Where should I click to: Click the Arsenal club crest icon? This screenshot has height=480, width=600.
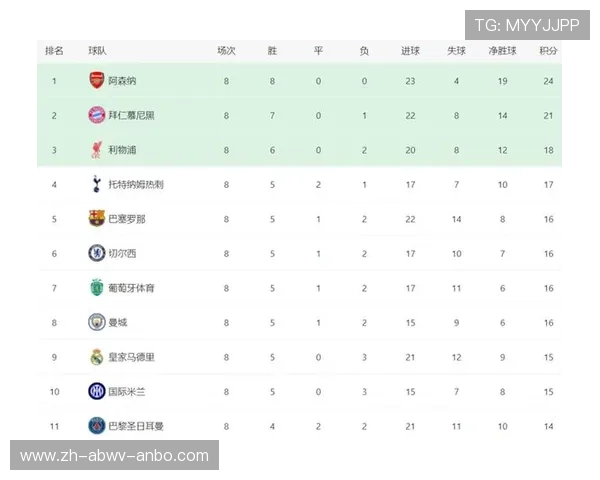tap(96, 81)
